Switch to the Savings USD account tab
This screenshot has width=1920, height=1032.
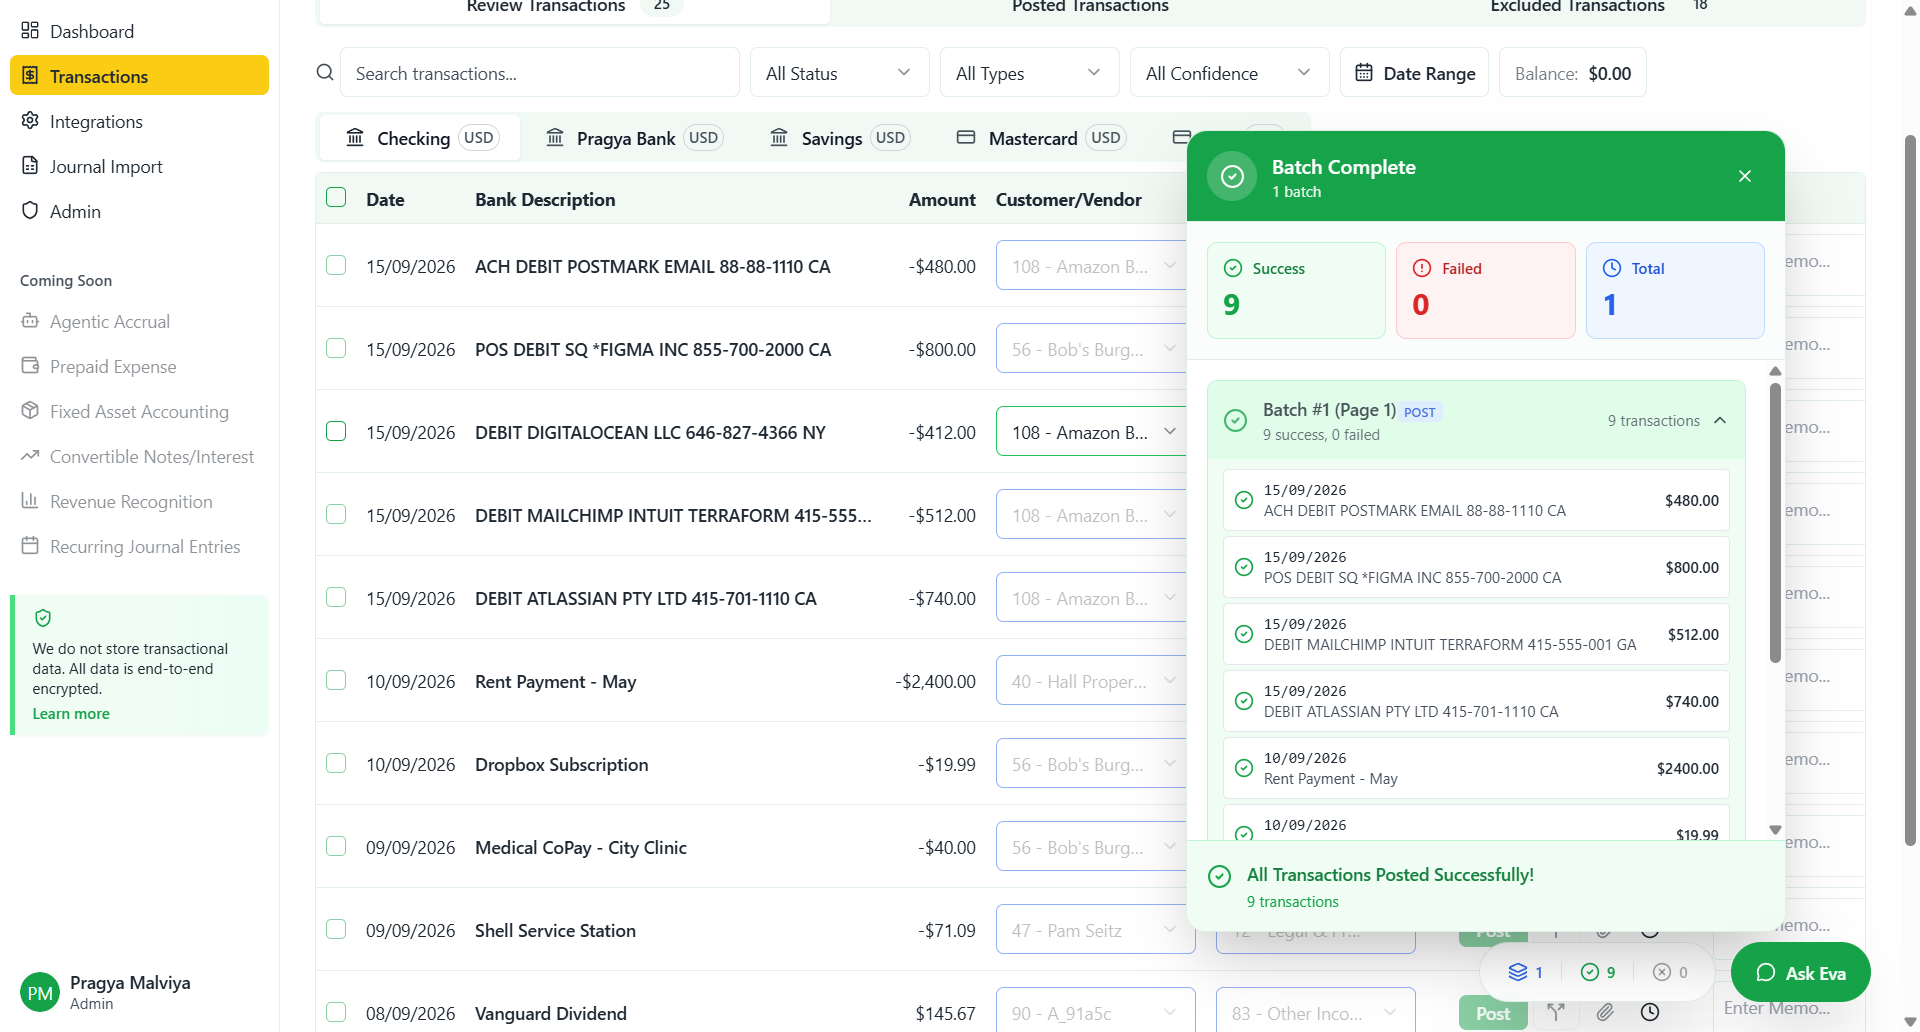[x=838, y=138]
